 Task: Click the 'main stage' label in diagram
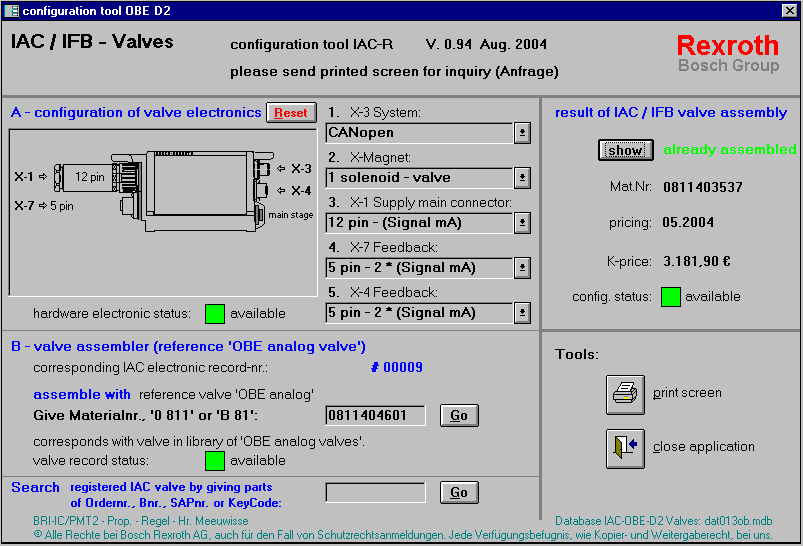tap(291, 215)
